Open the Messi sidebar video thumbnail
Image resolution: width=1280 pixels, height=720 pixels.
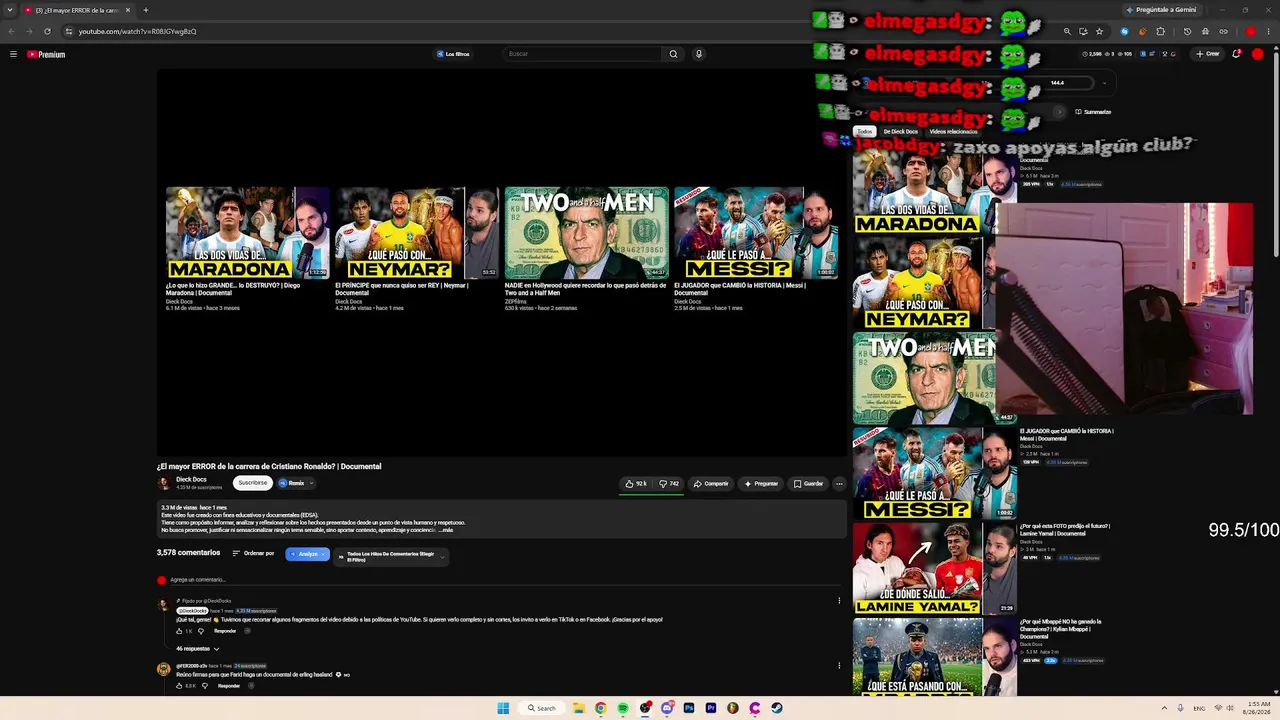(935, 473)
